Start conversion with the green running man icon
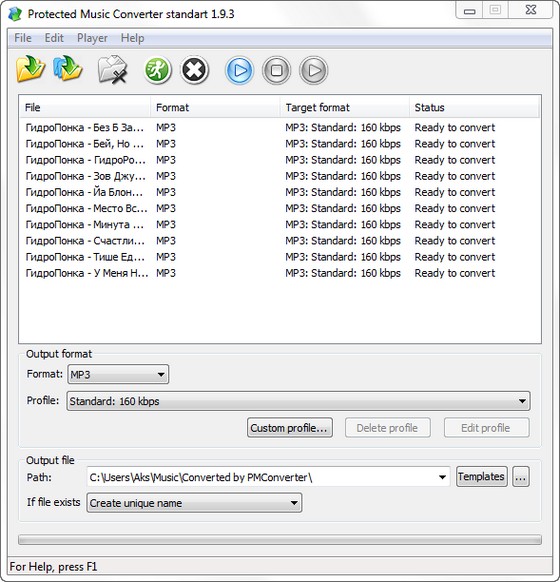Viewport: 560px width, 582px height. tap(157, 70)
